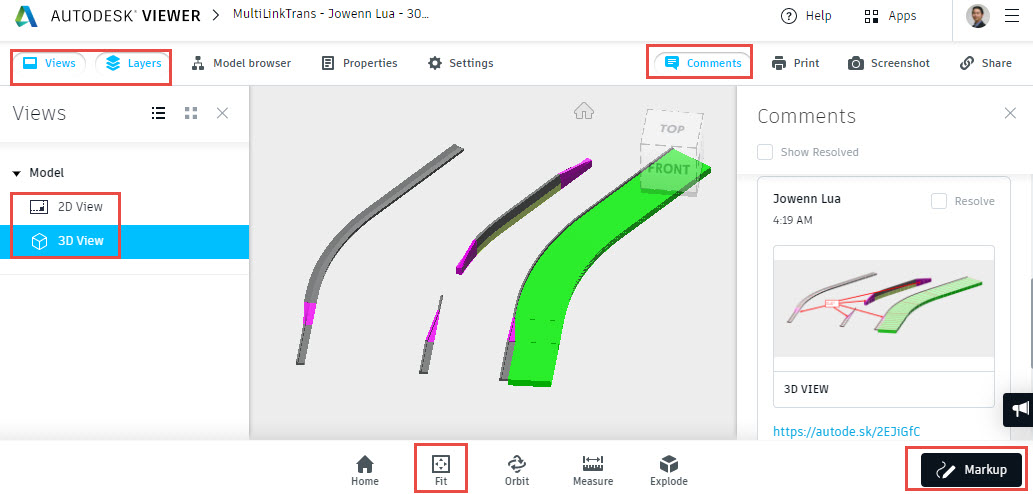This screenshot has height=494, width=1033.
Task: Open the Properties panel
Action: [359, 63]
